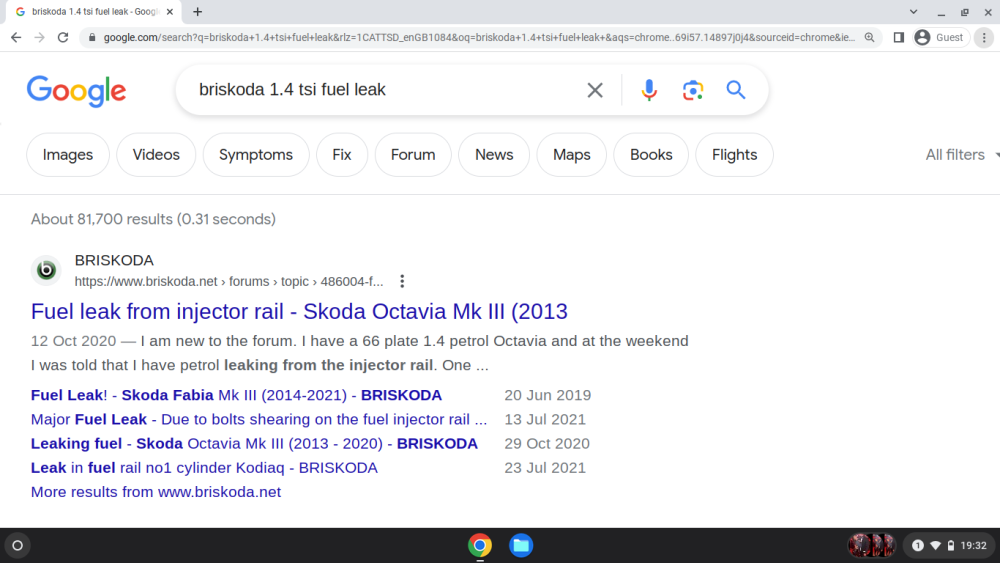Submit search with the magnifying glass icon
Viewport: 1000px width, 563px height.
pyautogui.click(x=736, y=90)
